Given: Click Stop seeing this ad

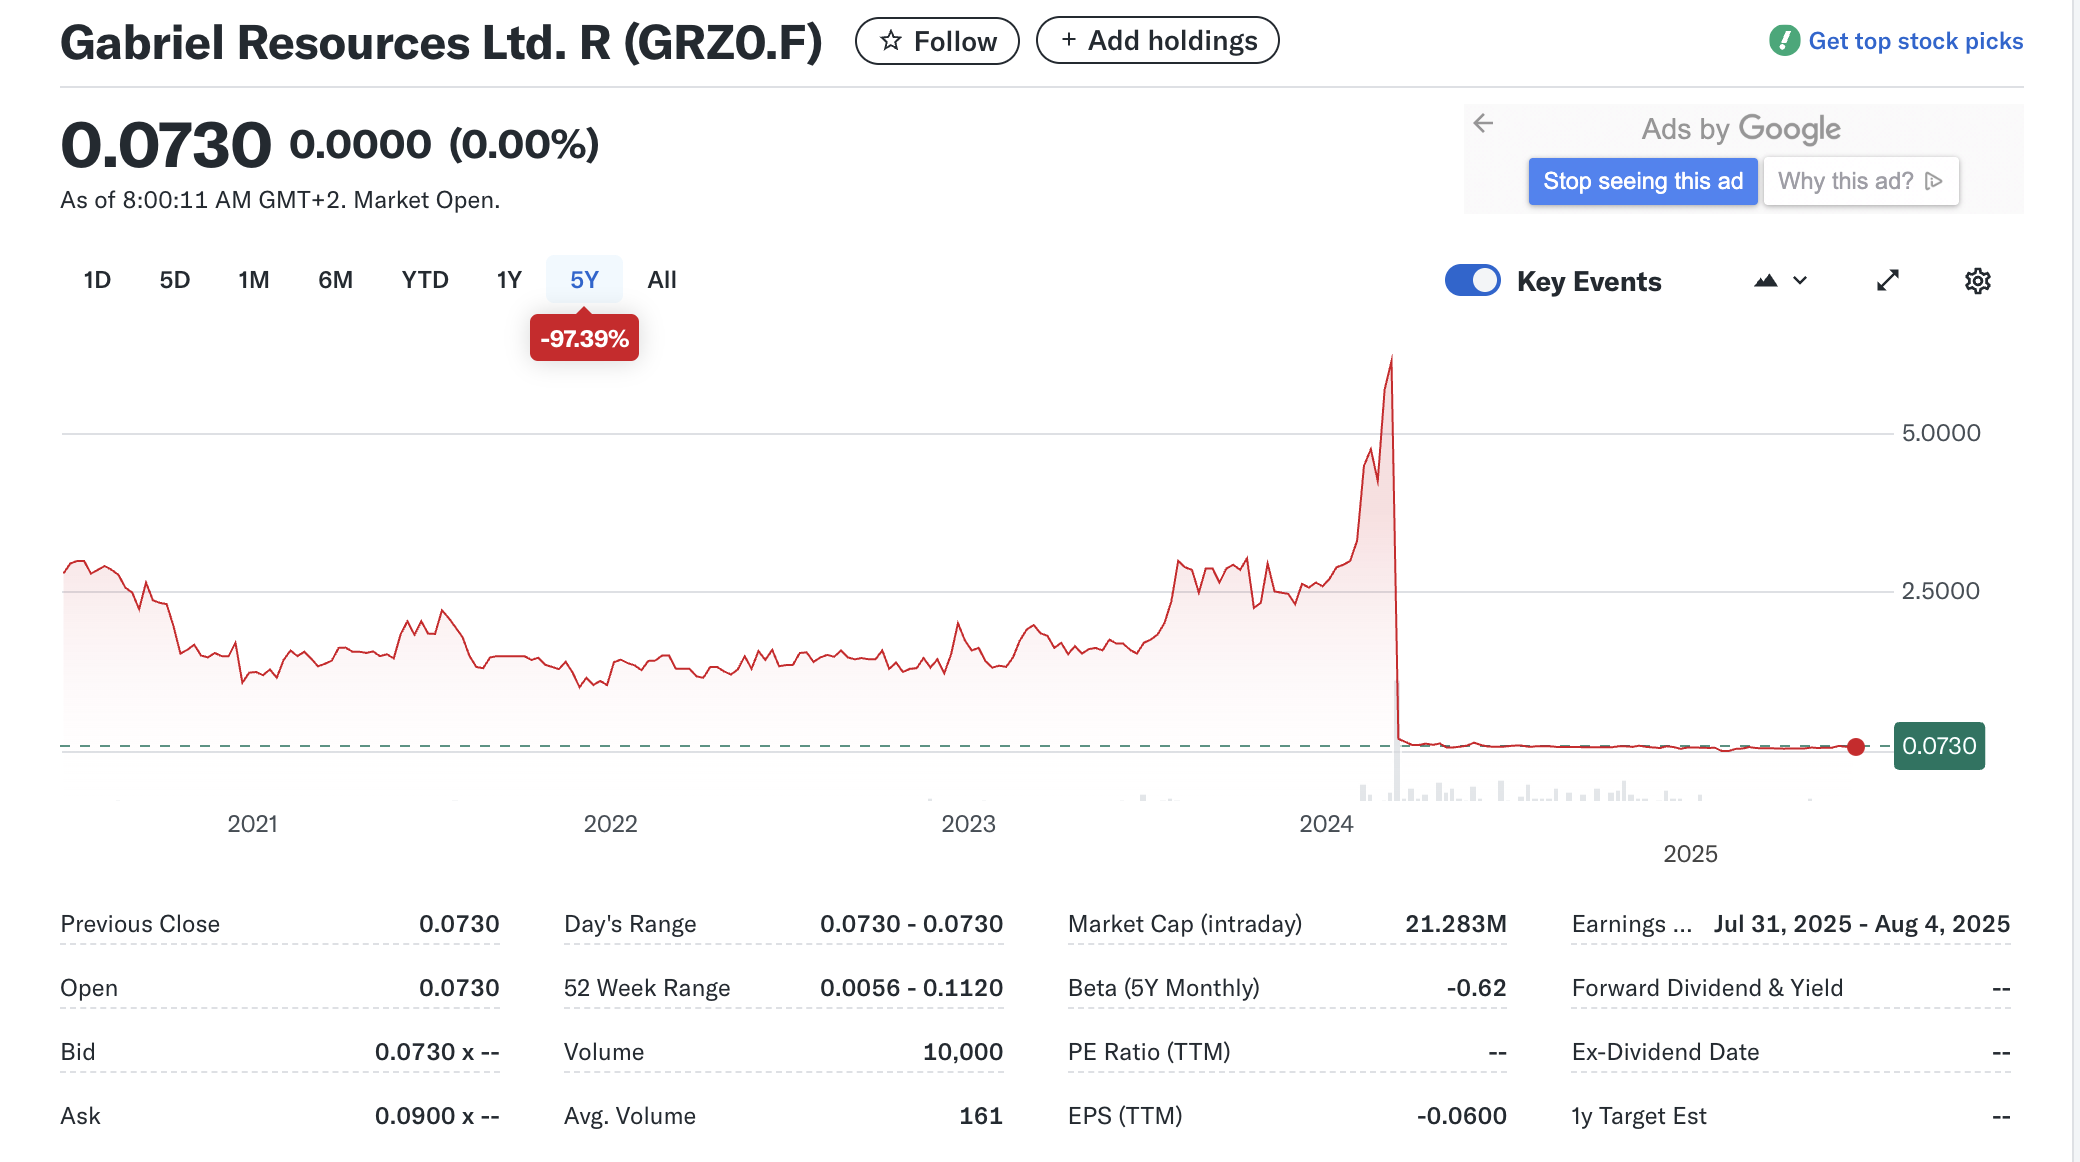Looking at the screenshot, I should tap(1642, 181).
